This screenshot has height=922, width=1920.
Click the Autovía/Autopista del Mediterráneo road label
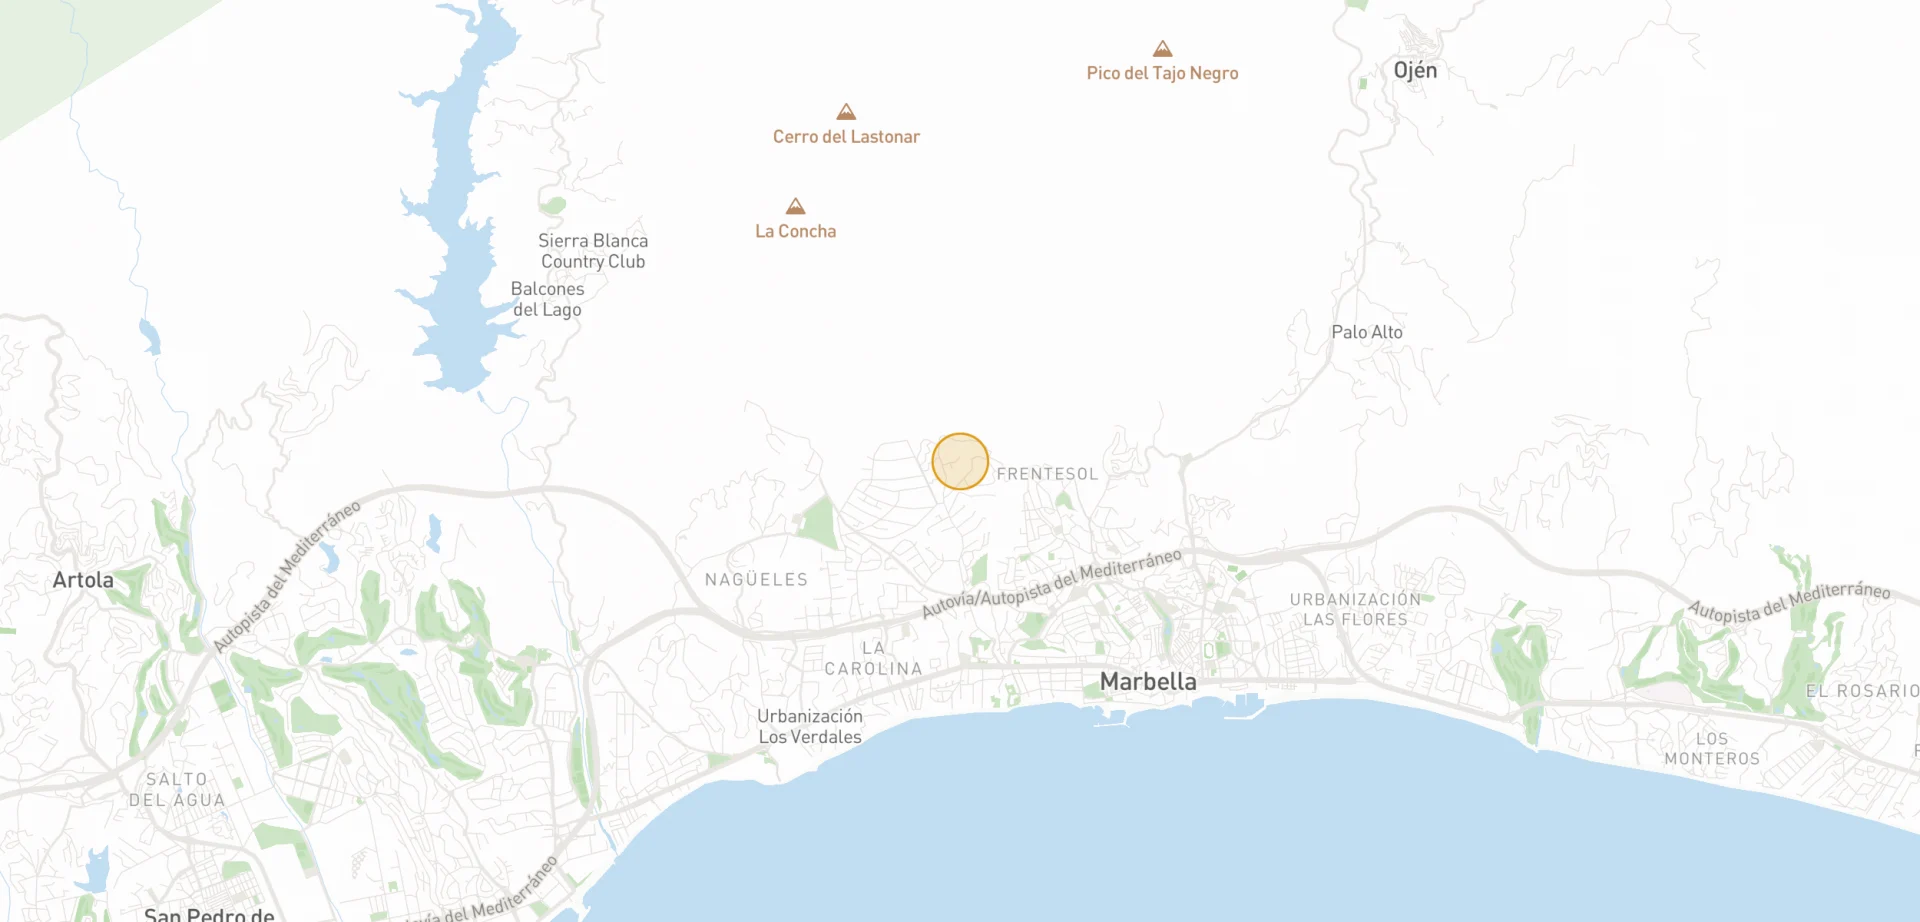tap(1051, 584)
